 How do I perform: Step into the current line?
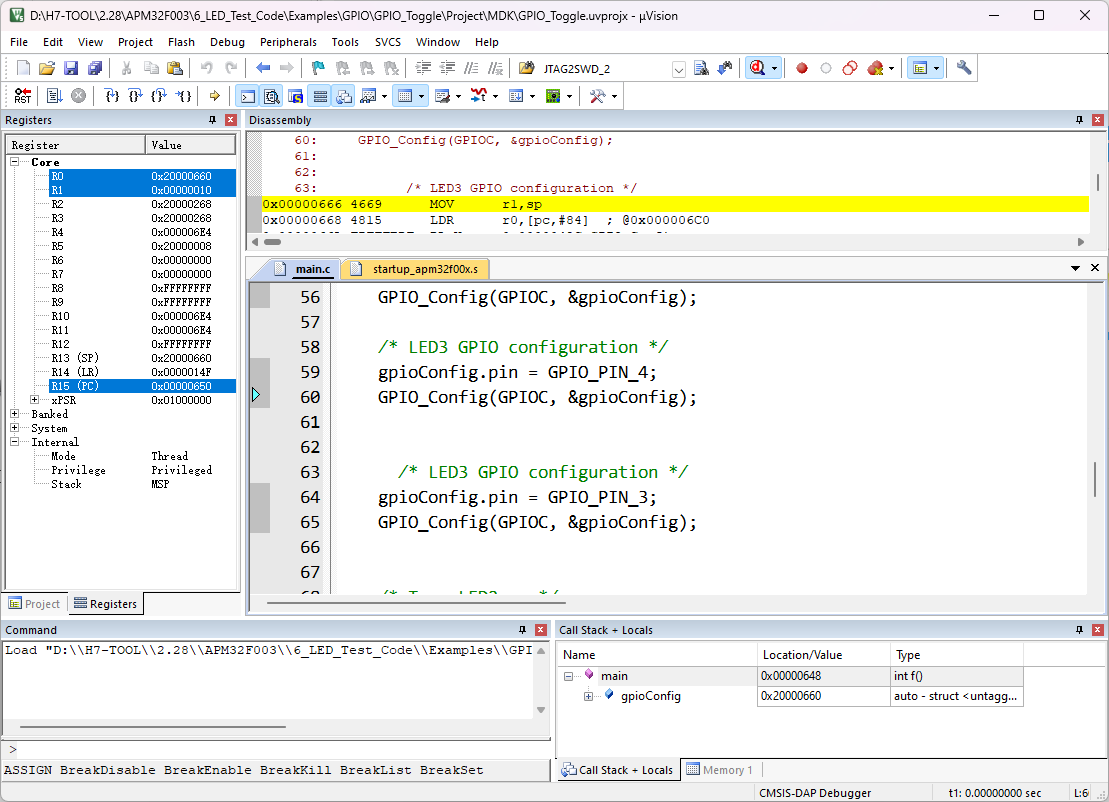click(112, 96)
